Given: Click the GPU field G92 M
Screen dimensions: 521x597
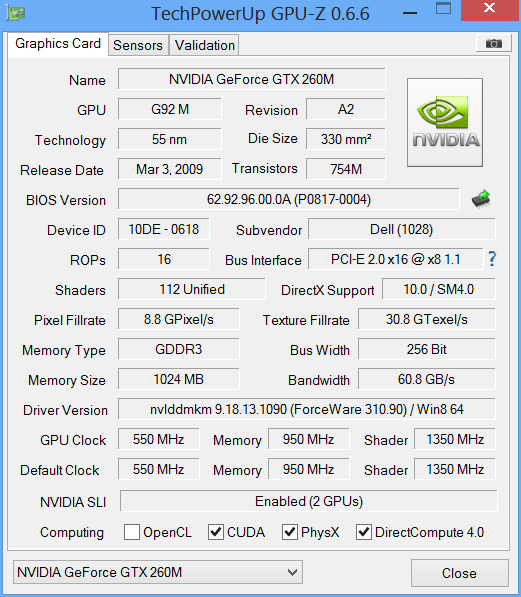Looking at the screenshot, I should pyautogui.click(x=169, y=109).
